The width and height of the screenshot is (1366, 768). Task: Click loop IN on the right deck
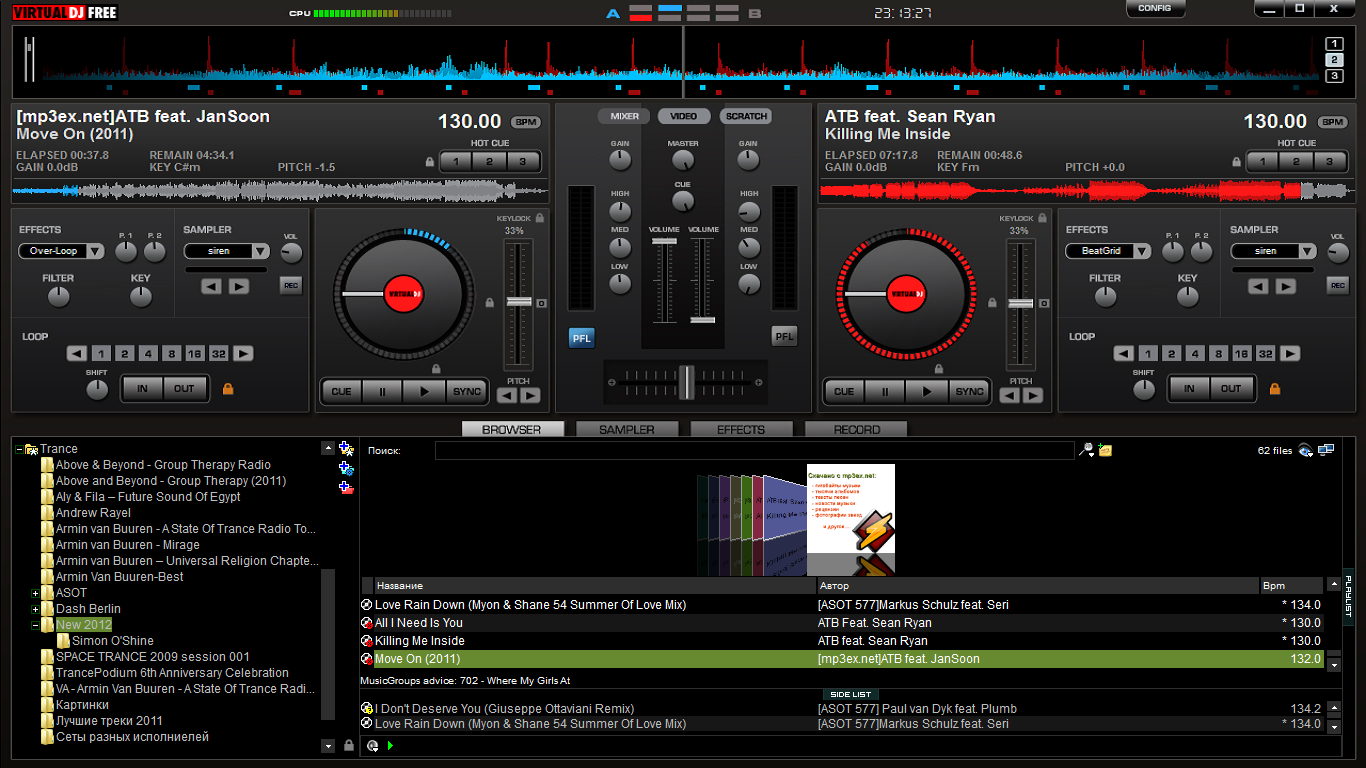pos(1189,388)
